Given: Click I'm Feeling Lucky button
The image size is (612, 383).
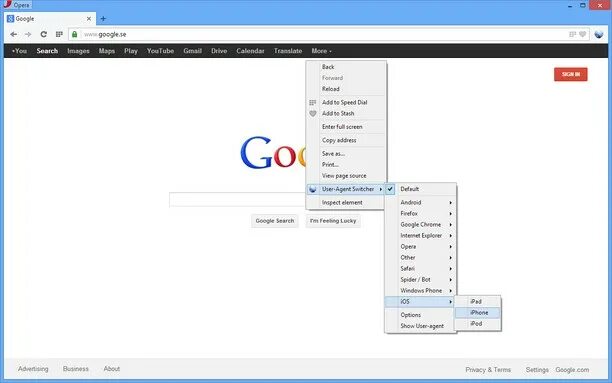Looking at the screenshot, I should tap(333, 221).
